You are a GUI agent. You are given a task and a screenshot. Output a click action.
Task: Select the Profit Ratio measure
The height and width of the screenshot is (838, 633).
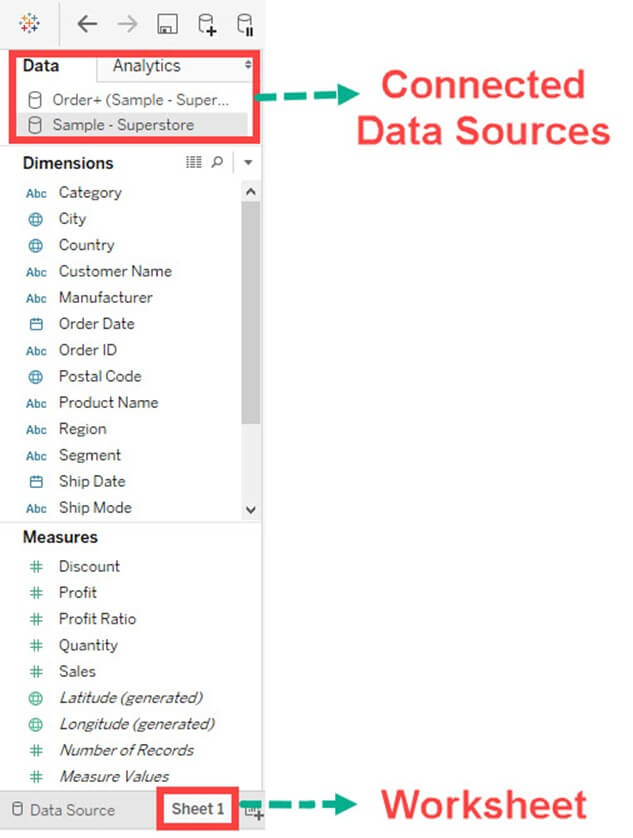click(x=97, y=619)
